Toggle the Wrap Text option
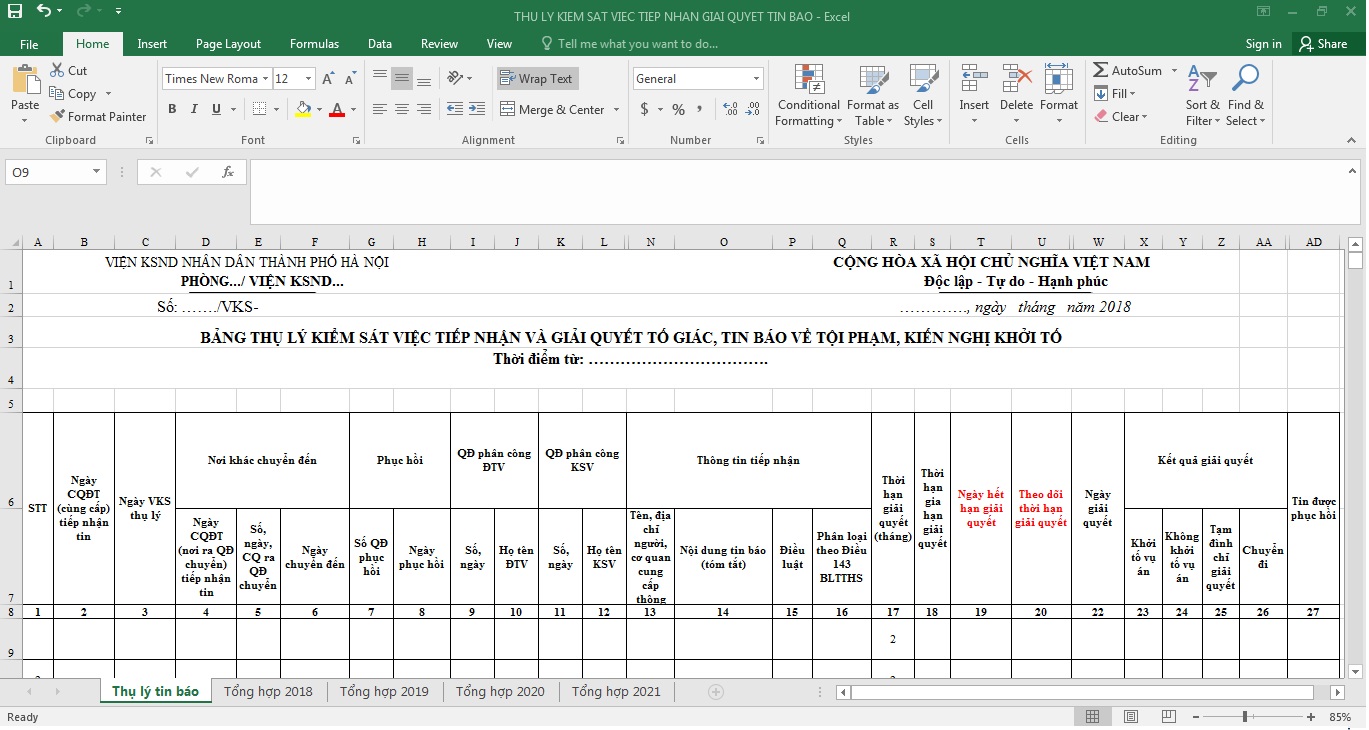Image resolution: width=1369 pixels, height=730 pixels. point(537,79)
